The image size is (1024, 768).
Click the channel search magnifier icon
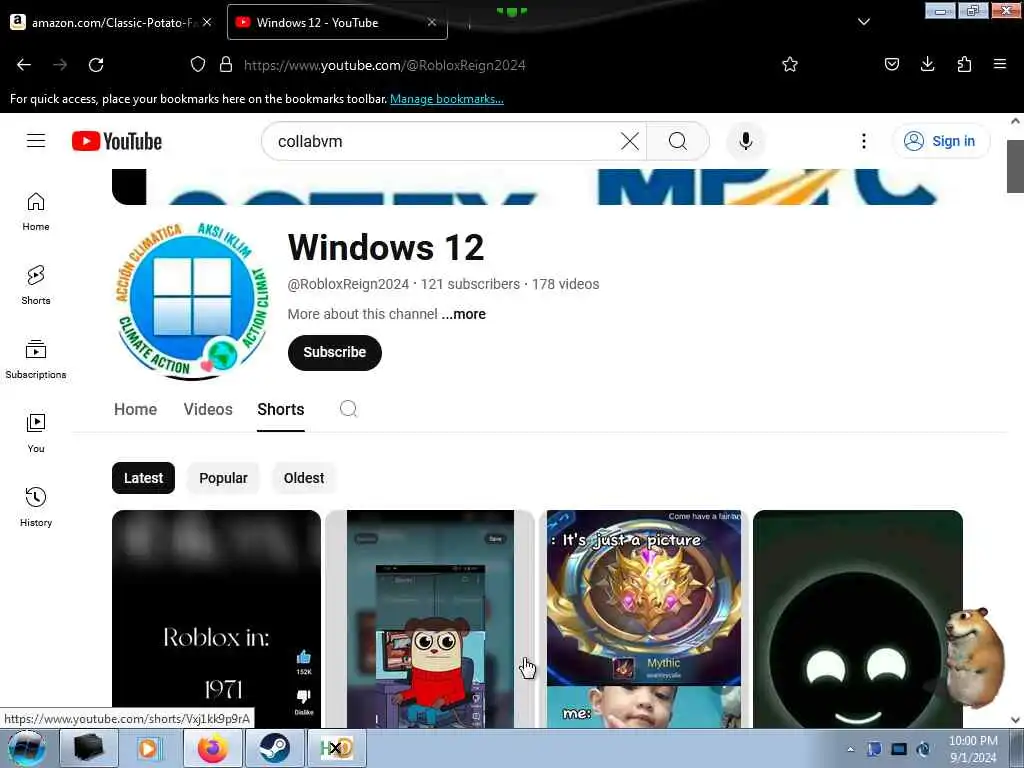(x=348, y=409)
